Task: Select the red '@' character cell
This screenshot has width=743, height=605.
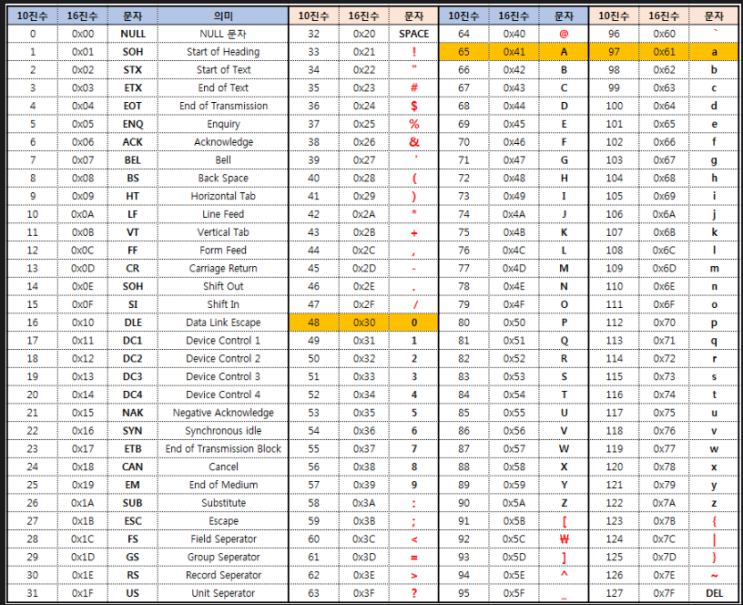Action: (564, 34)
